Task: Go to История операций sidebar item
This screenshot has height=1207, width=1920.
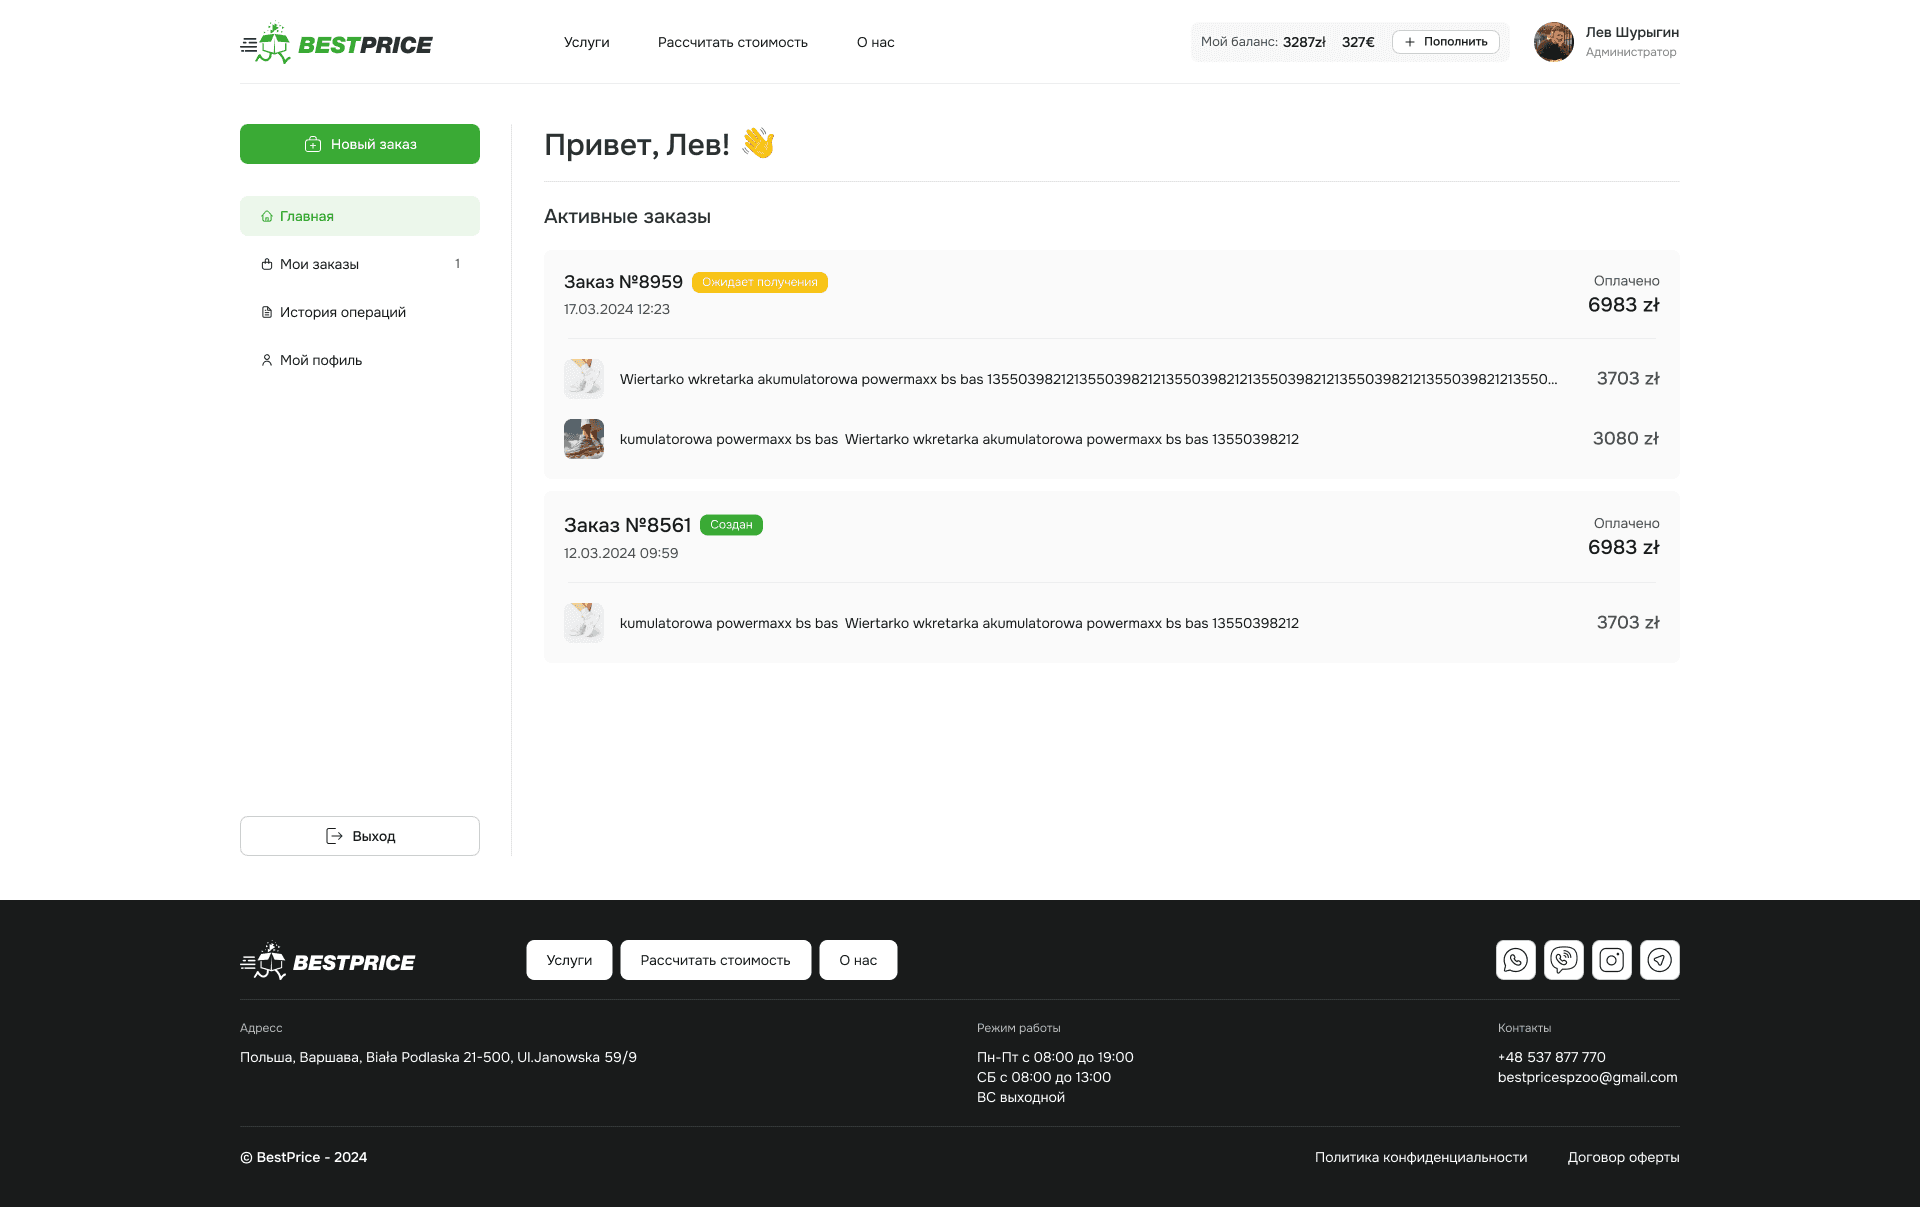Action: click(x=342, y=312)
